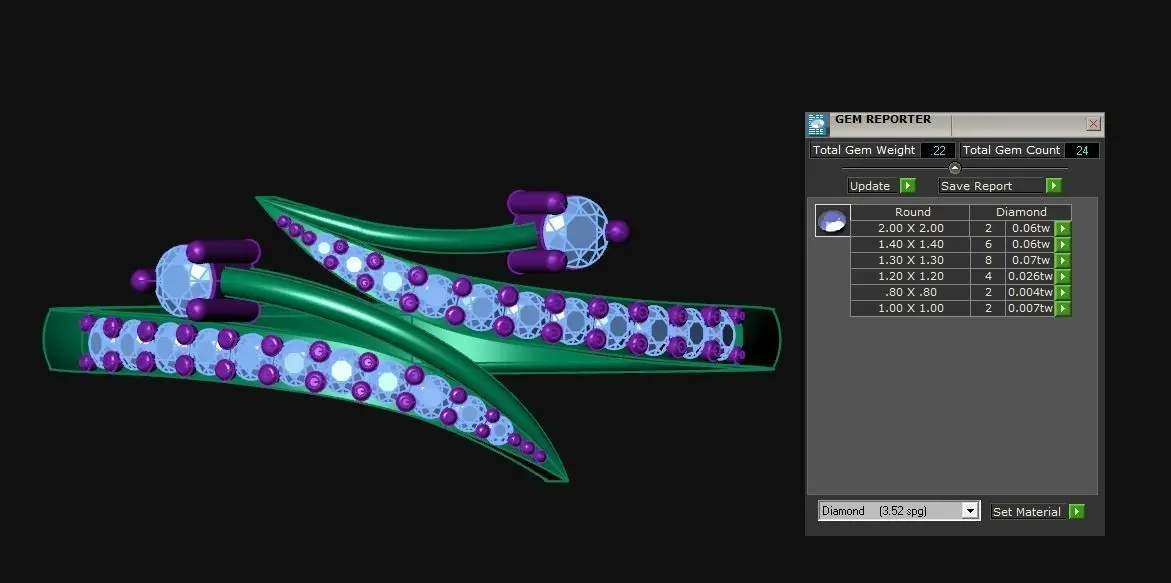This screenshot has height=583, width=1171.
Task: Click the count 8 in 1.30 row
Action: point(988,261)
